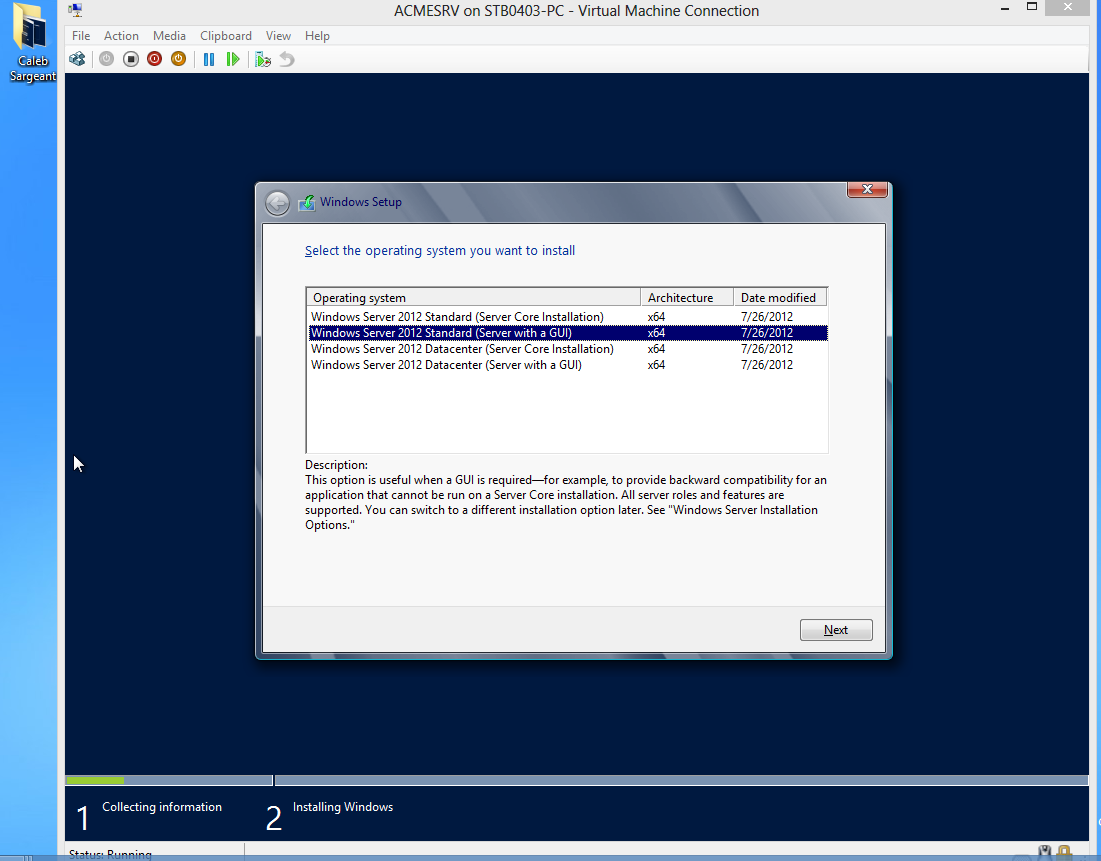Click the Date modified column header
1101x861 pixels.
tap(780, 298)
